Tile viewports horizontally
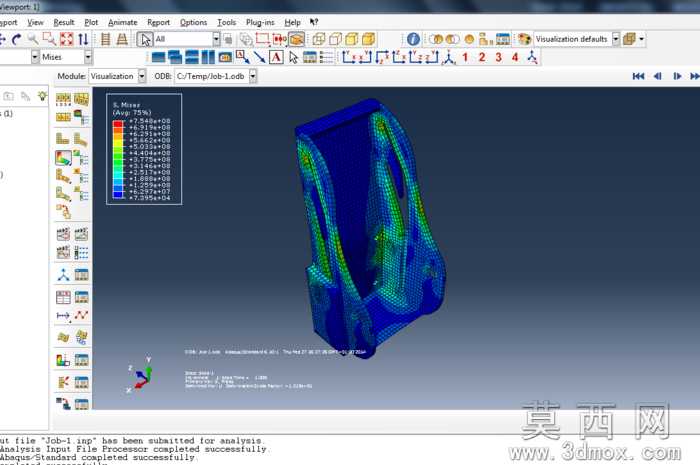 click(x=192, y=57)
